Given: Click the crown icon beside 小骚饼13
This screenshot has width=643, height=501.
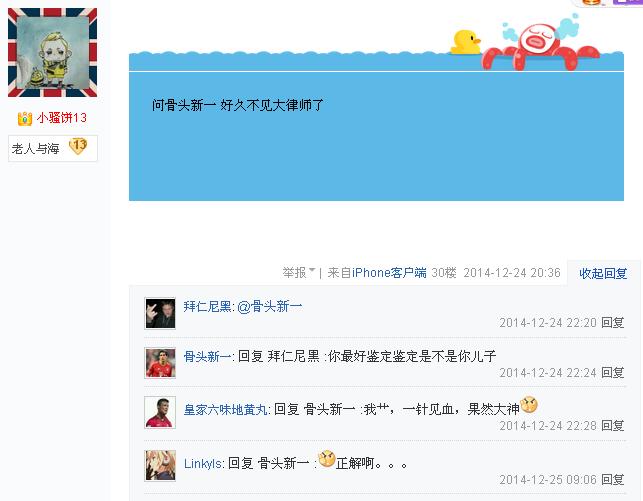Looking at the screenshot, I should (x=25, y=118).
